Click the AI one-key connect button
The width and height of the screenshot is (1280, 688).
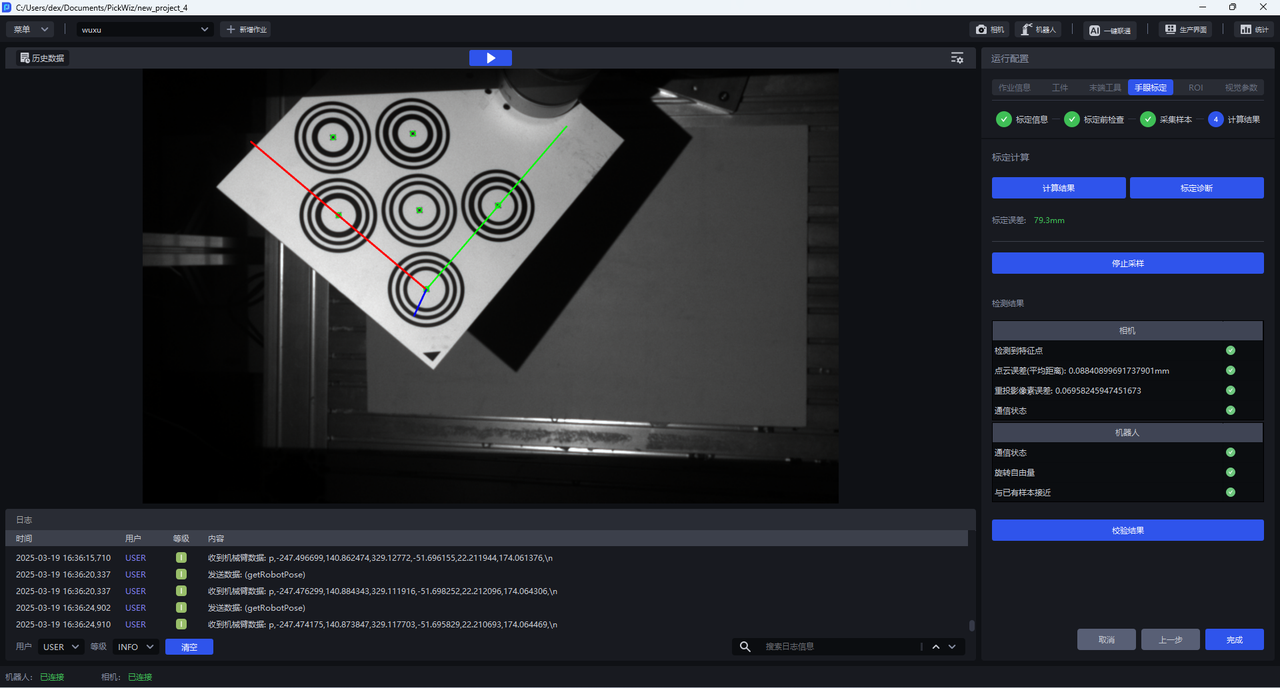(x=1109, y=30)
